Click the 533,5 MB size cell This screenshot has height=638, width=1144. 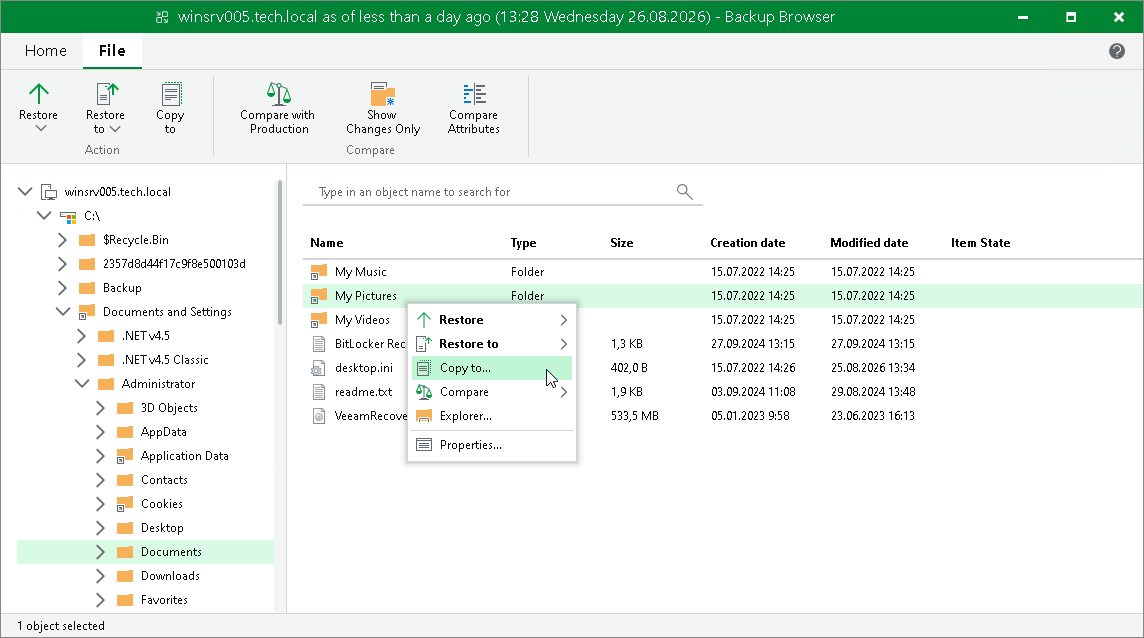click(635, 416)
